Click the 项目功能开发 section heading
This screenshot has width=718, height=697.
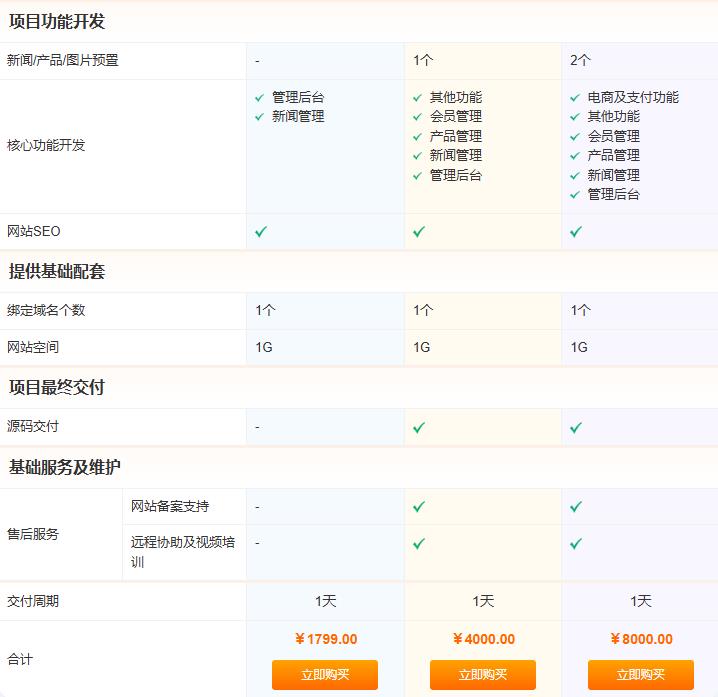(x=57, y=21)
